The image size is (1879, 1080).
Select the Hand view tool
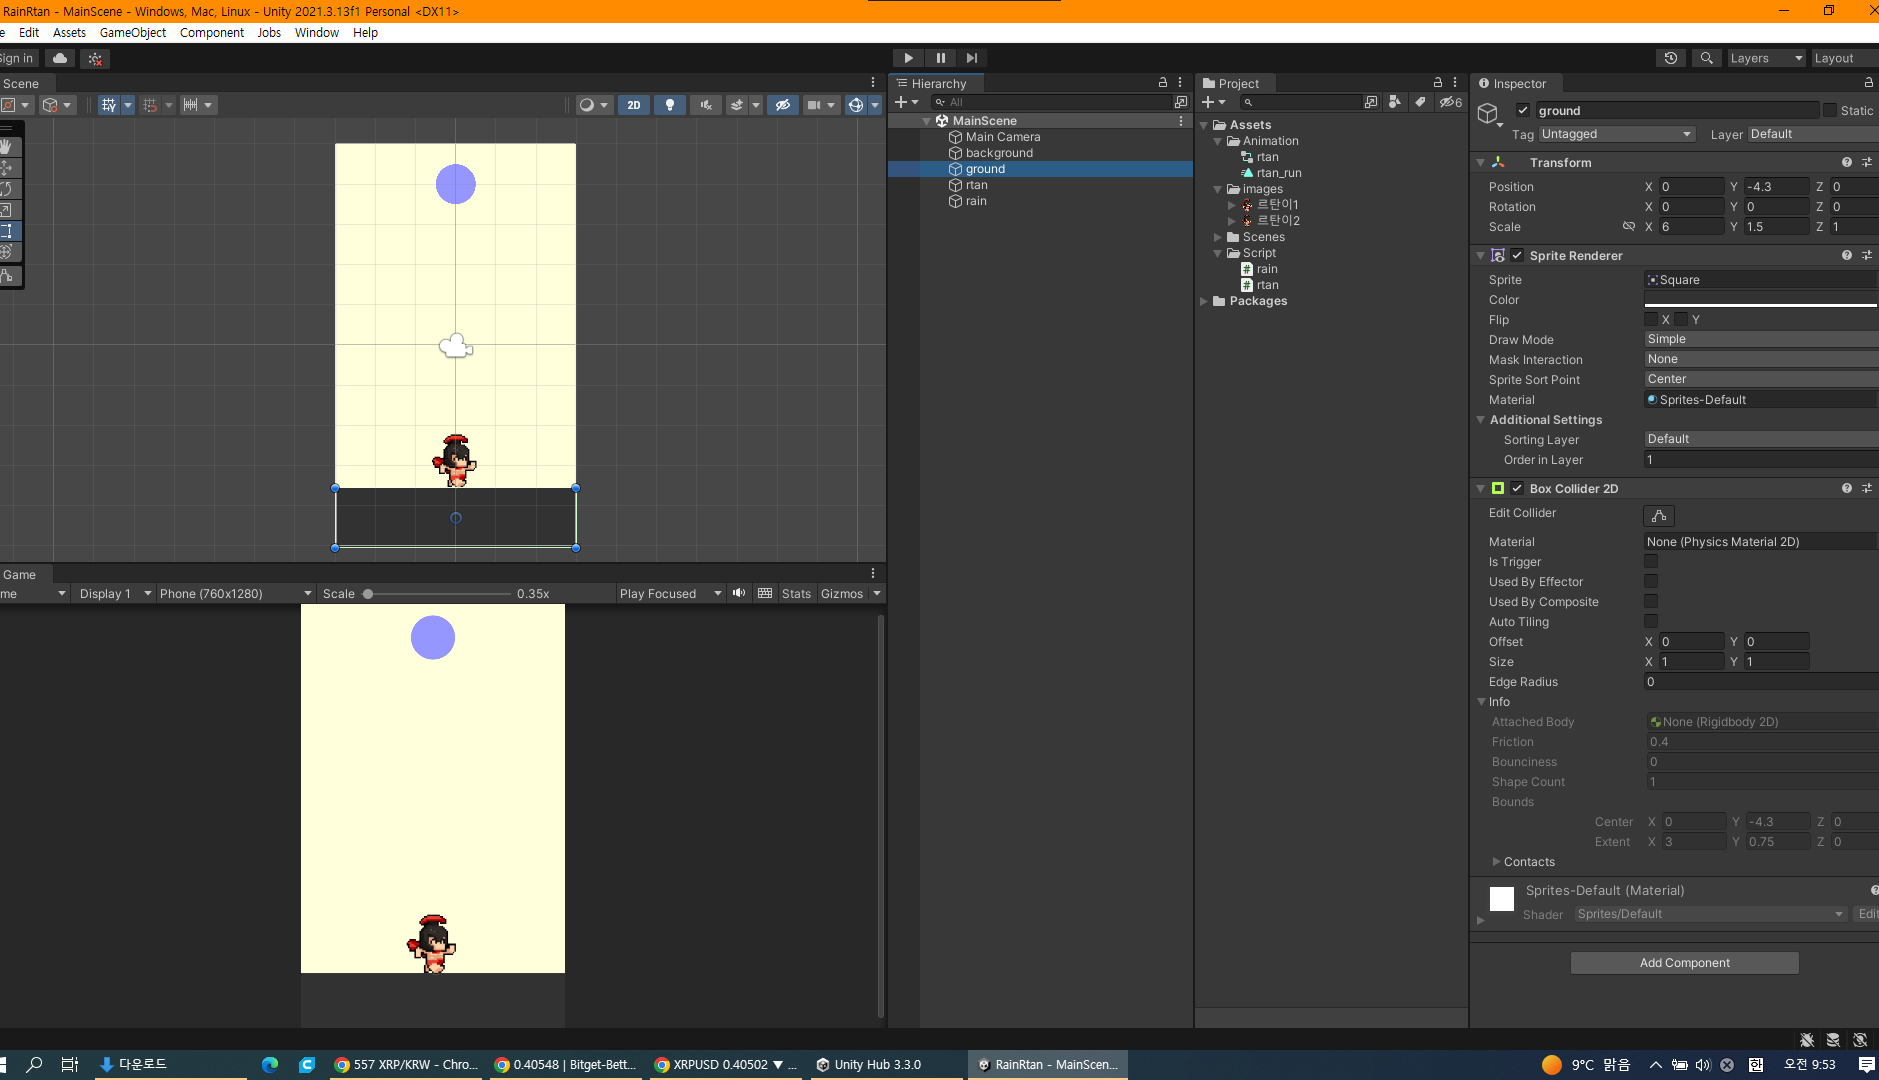(6, 146)
